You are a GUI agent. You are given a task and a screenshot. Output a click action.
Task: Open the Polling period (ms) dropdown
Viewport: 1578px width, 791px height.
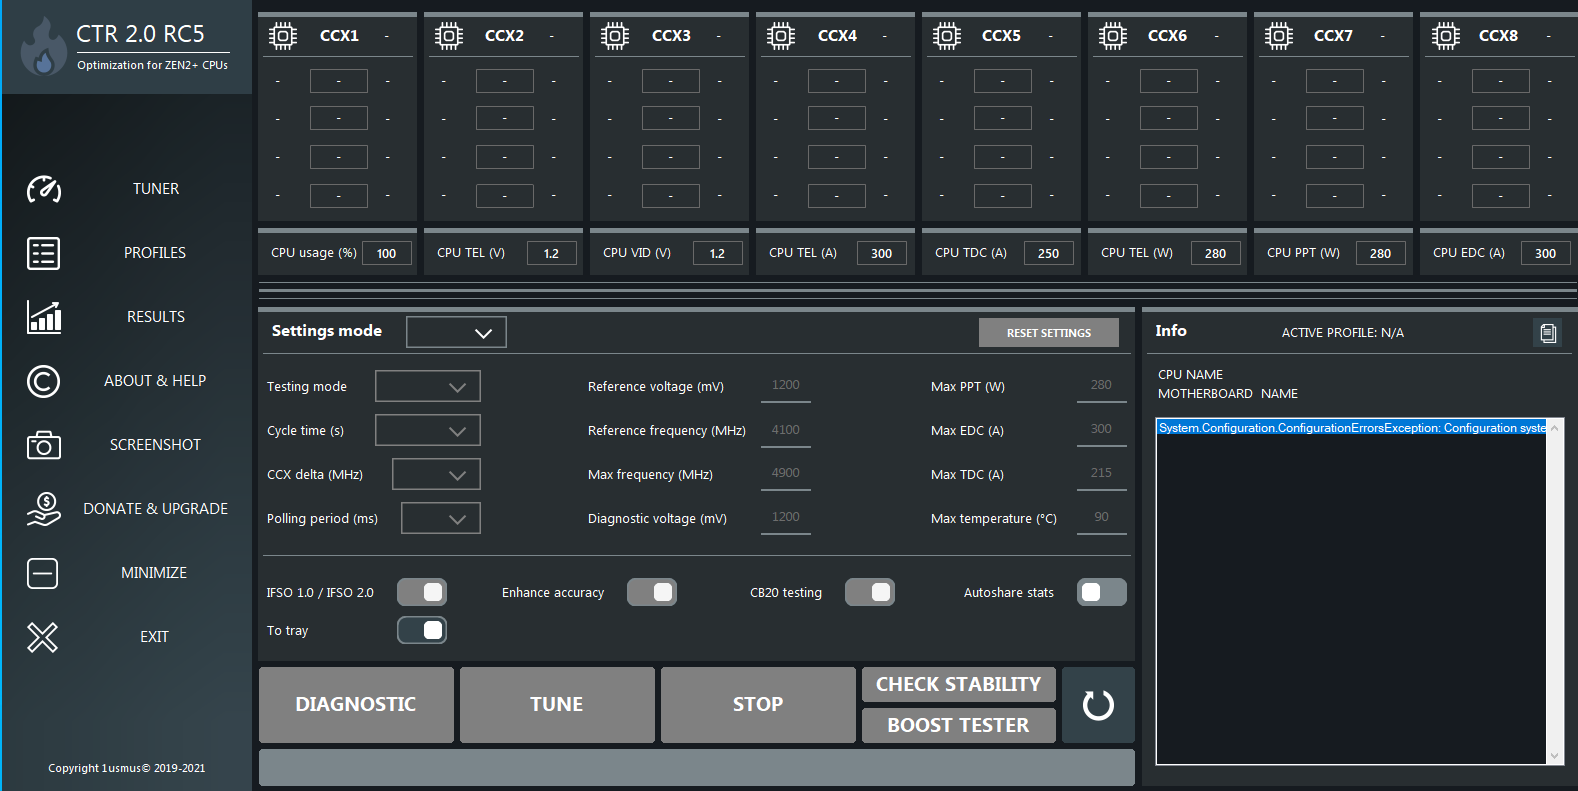tap(441, 518)
